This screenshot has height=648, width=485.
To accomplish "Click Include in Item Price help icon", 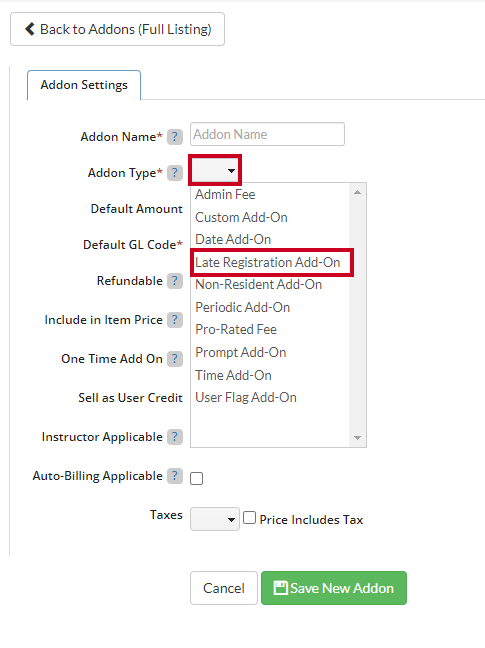I will (175, 320).
